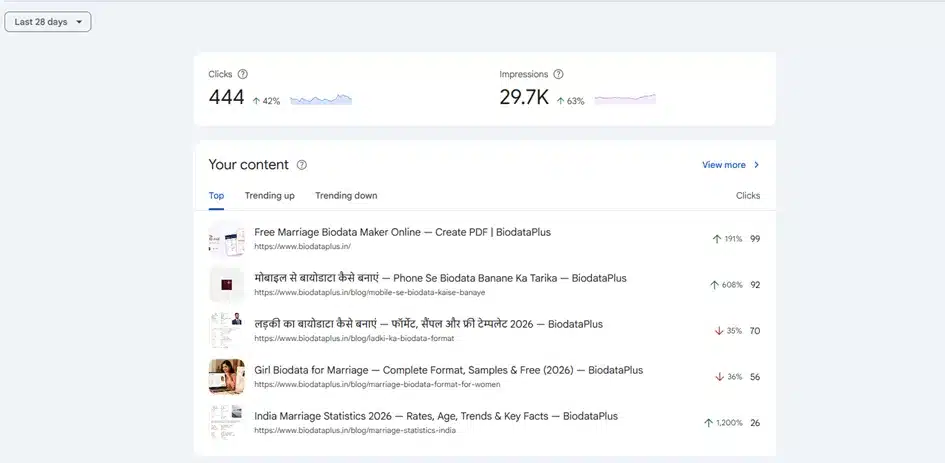
Task: Switch to the Trending up tab
Action: point(269,195)
